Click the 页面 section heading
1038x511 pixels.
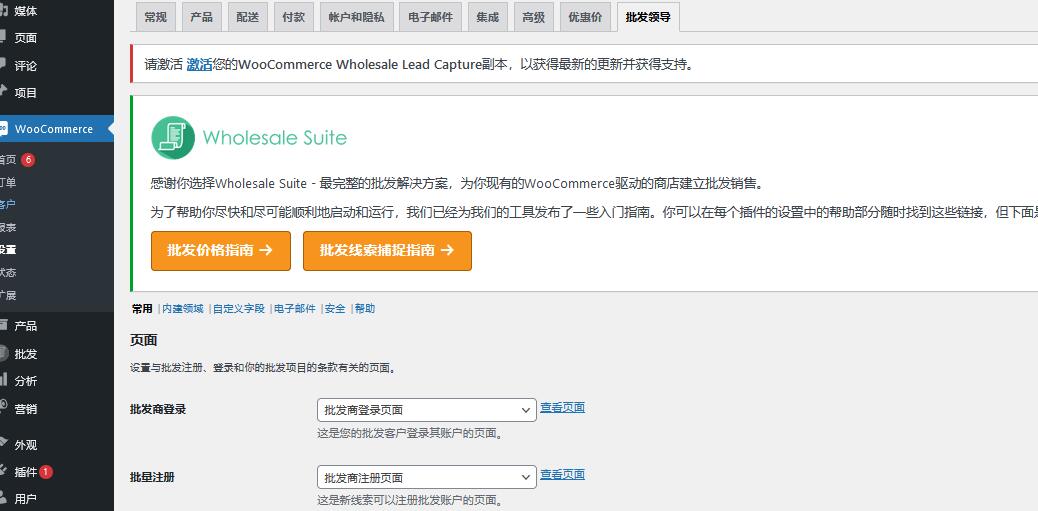(144, 340)
